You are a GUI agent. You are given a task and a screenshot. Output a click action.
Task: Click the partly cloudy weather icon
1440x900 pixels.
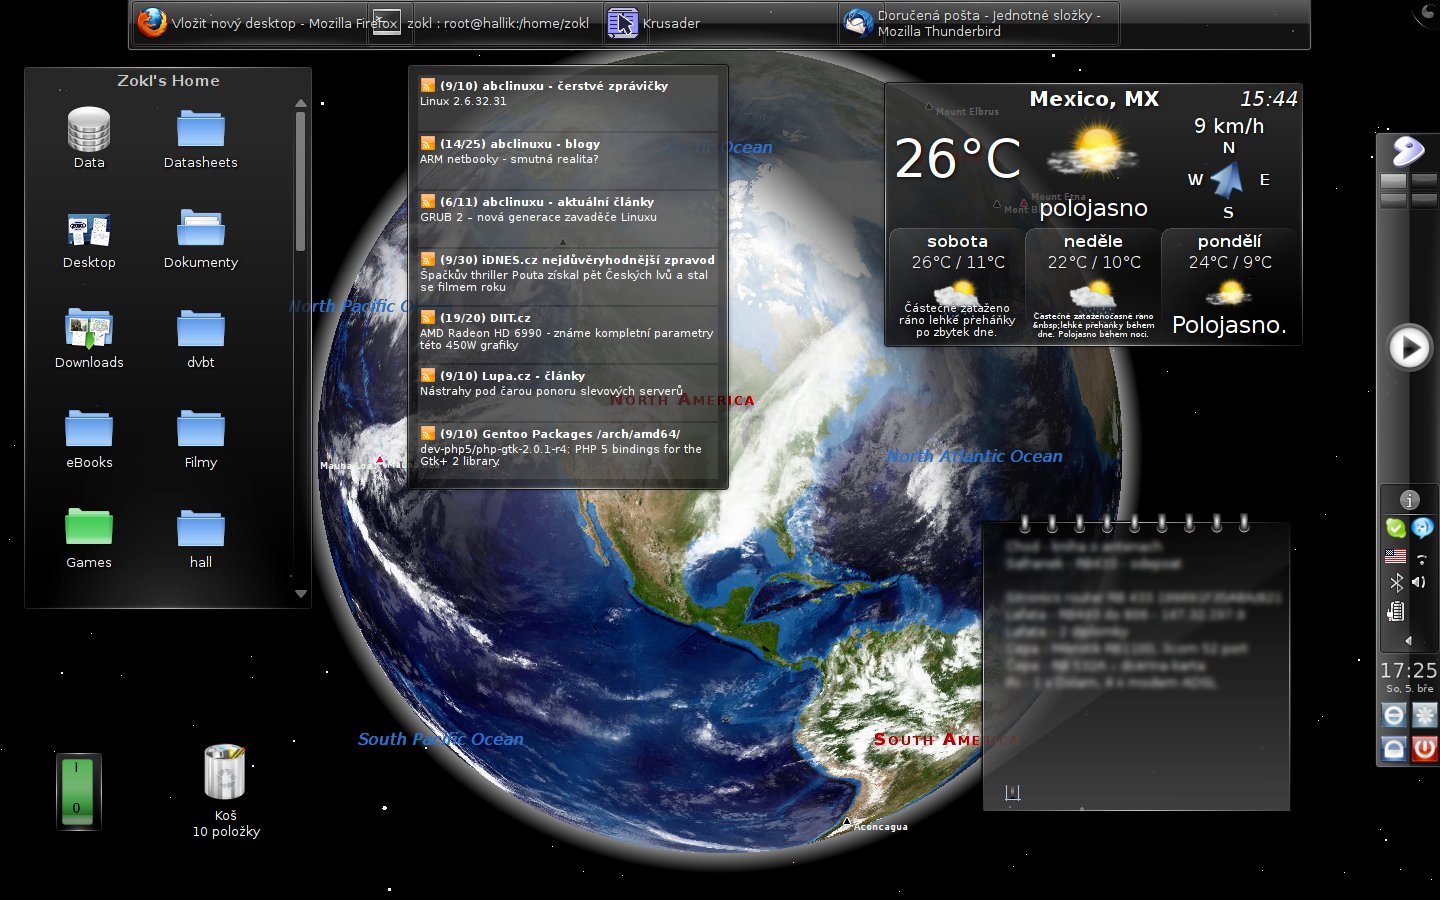(1094, 150)
